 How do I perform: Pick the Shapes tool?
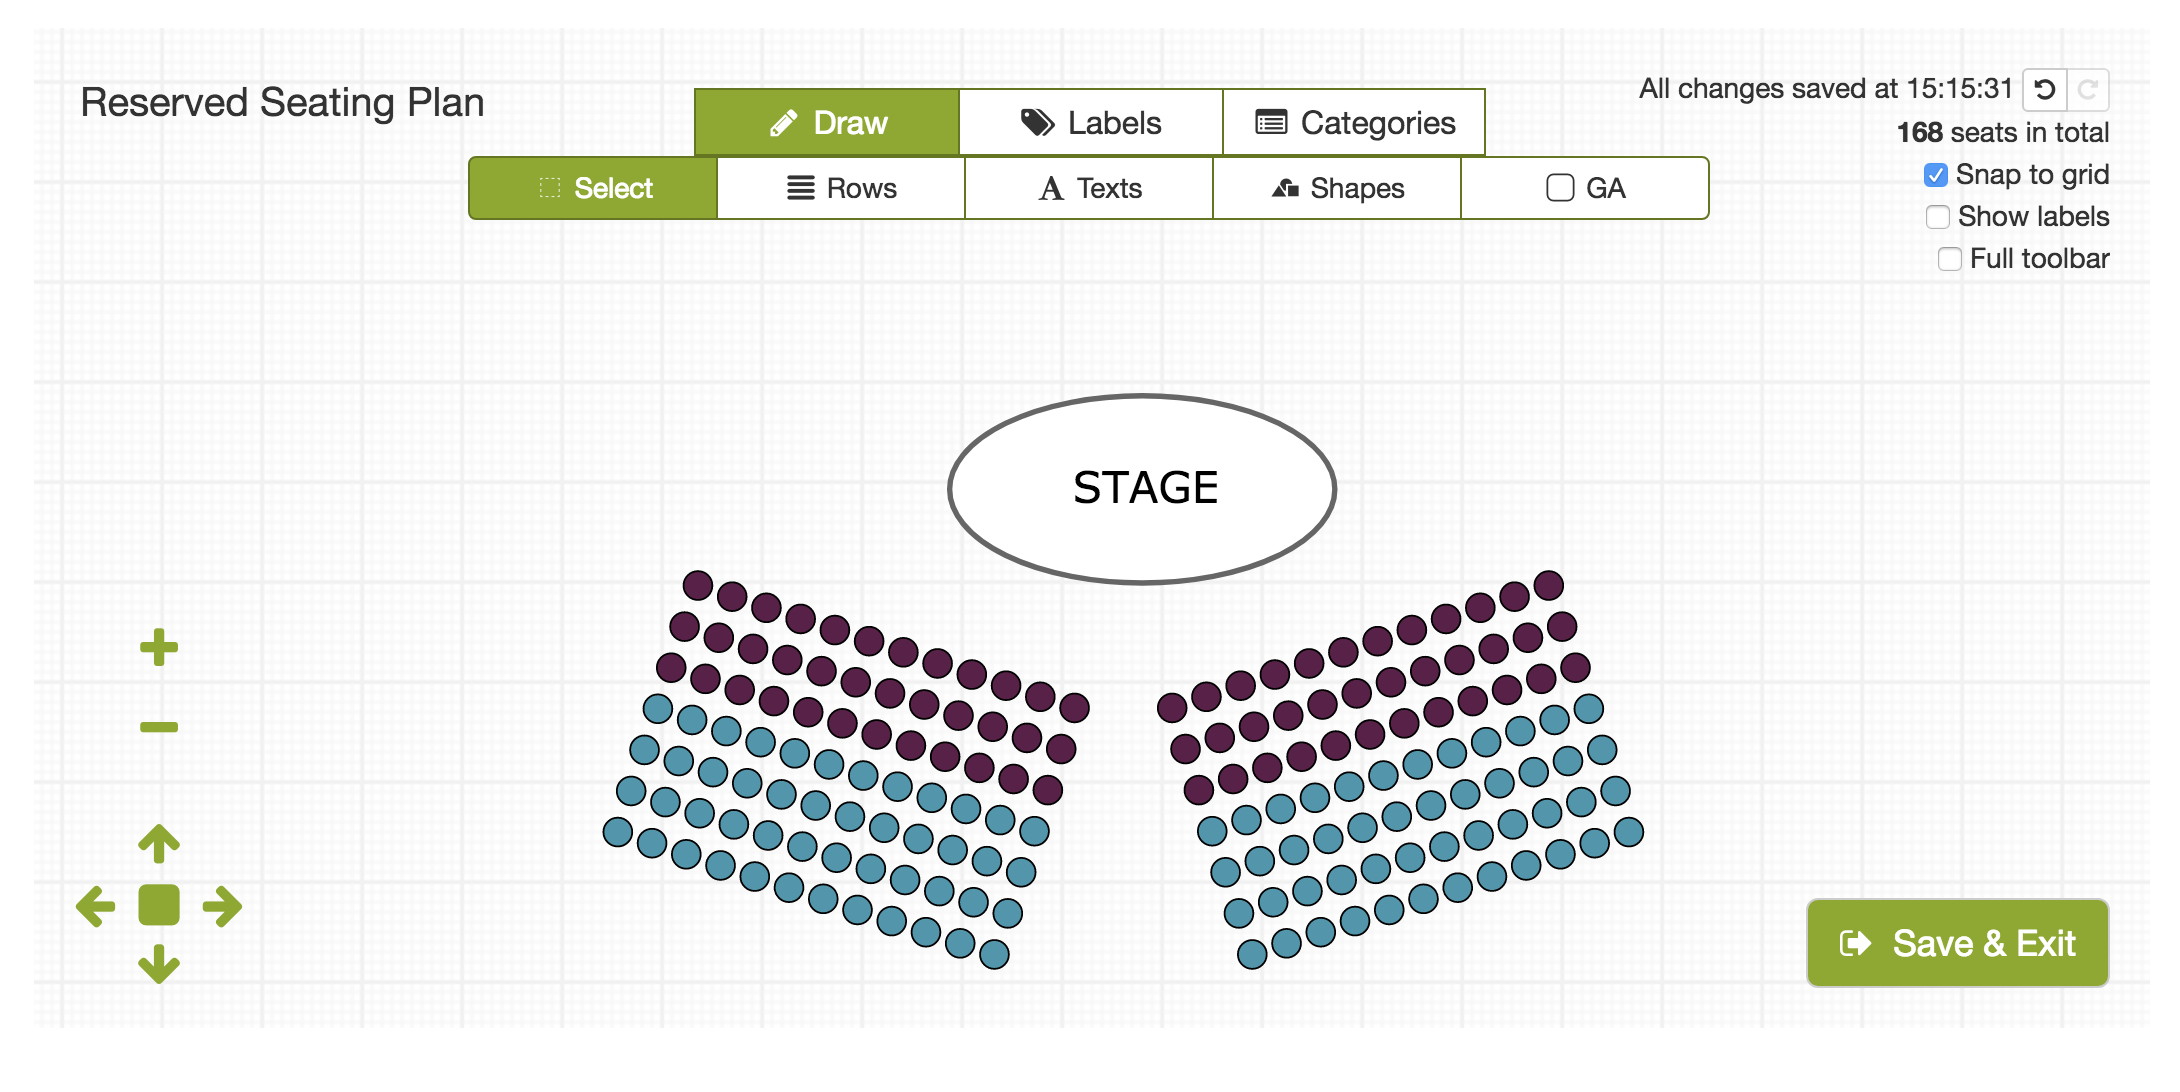click(x=1337, y=188)
